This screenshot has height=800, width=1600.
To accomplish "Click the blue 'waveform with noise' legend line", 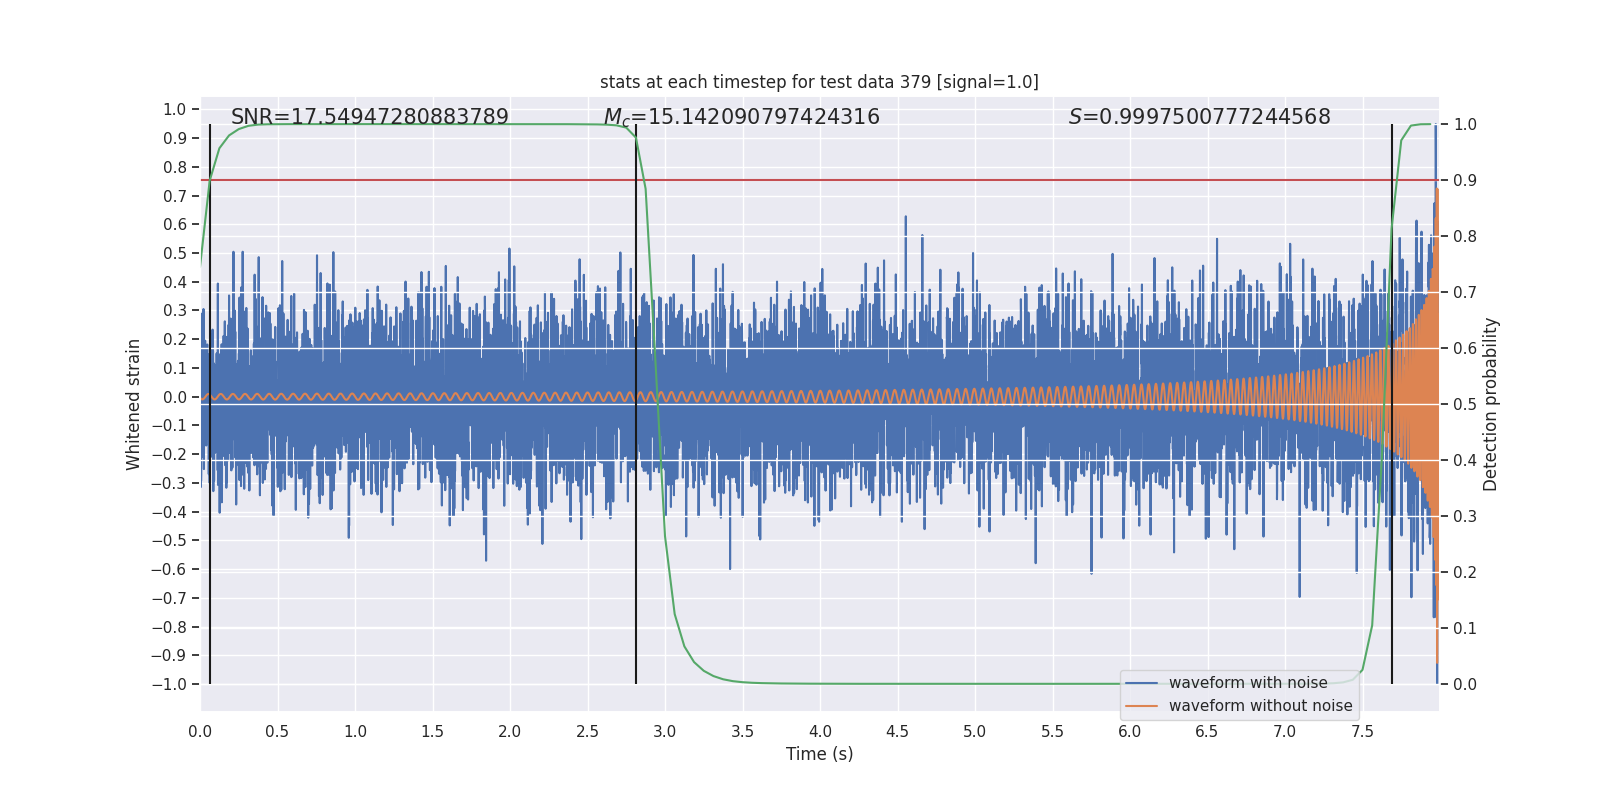I will (x=1141, y=683).
